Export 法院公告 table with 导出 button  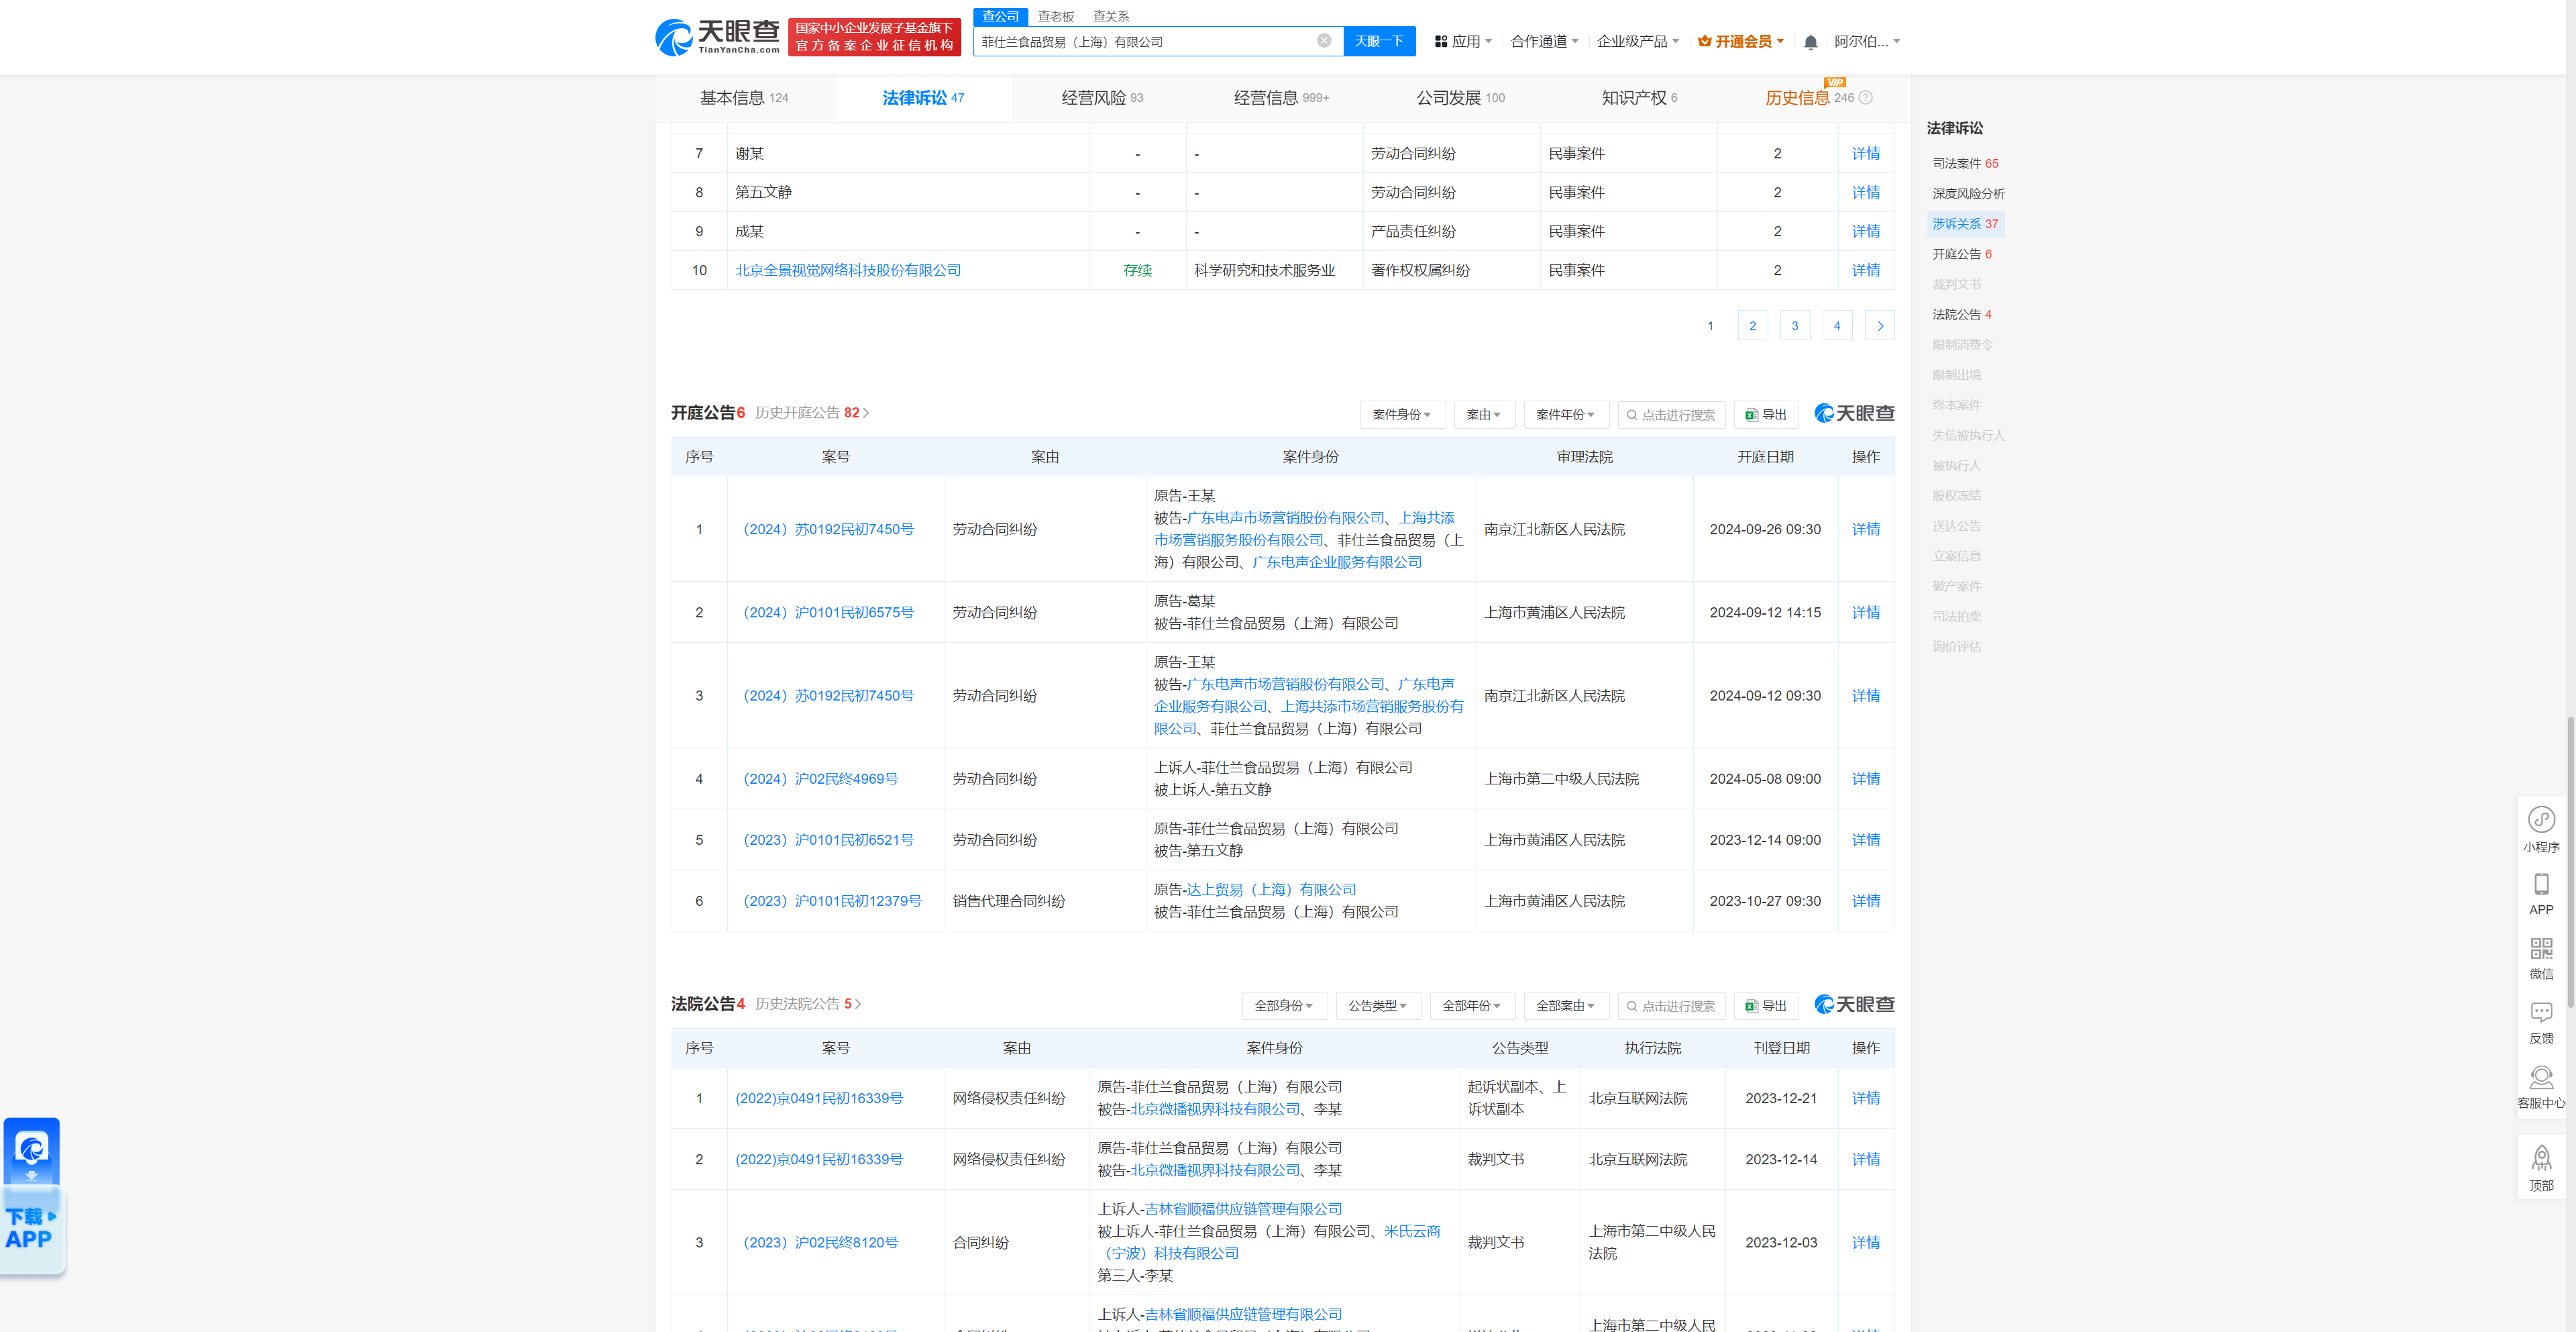1766,1005
